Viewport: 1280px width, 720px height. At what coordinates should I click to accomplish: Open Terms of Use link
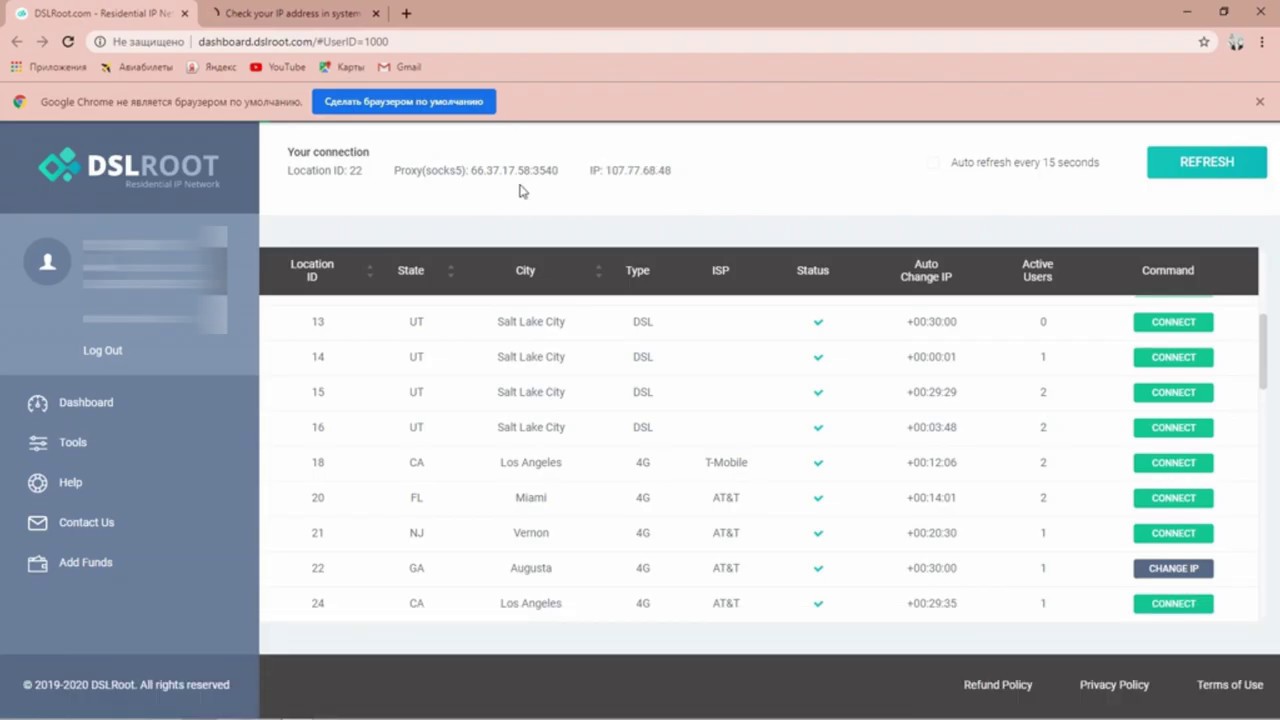point(1230,685)
